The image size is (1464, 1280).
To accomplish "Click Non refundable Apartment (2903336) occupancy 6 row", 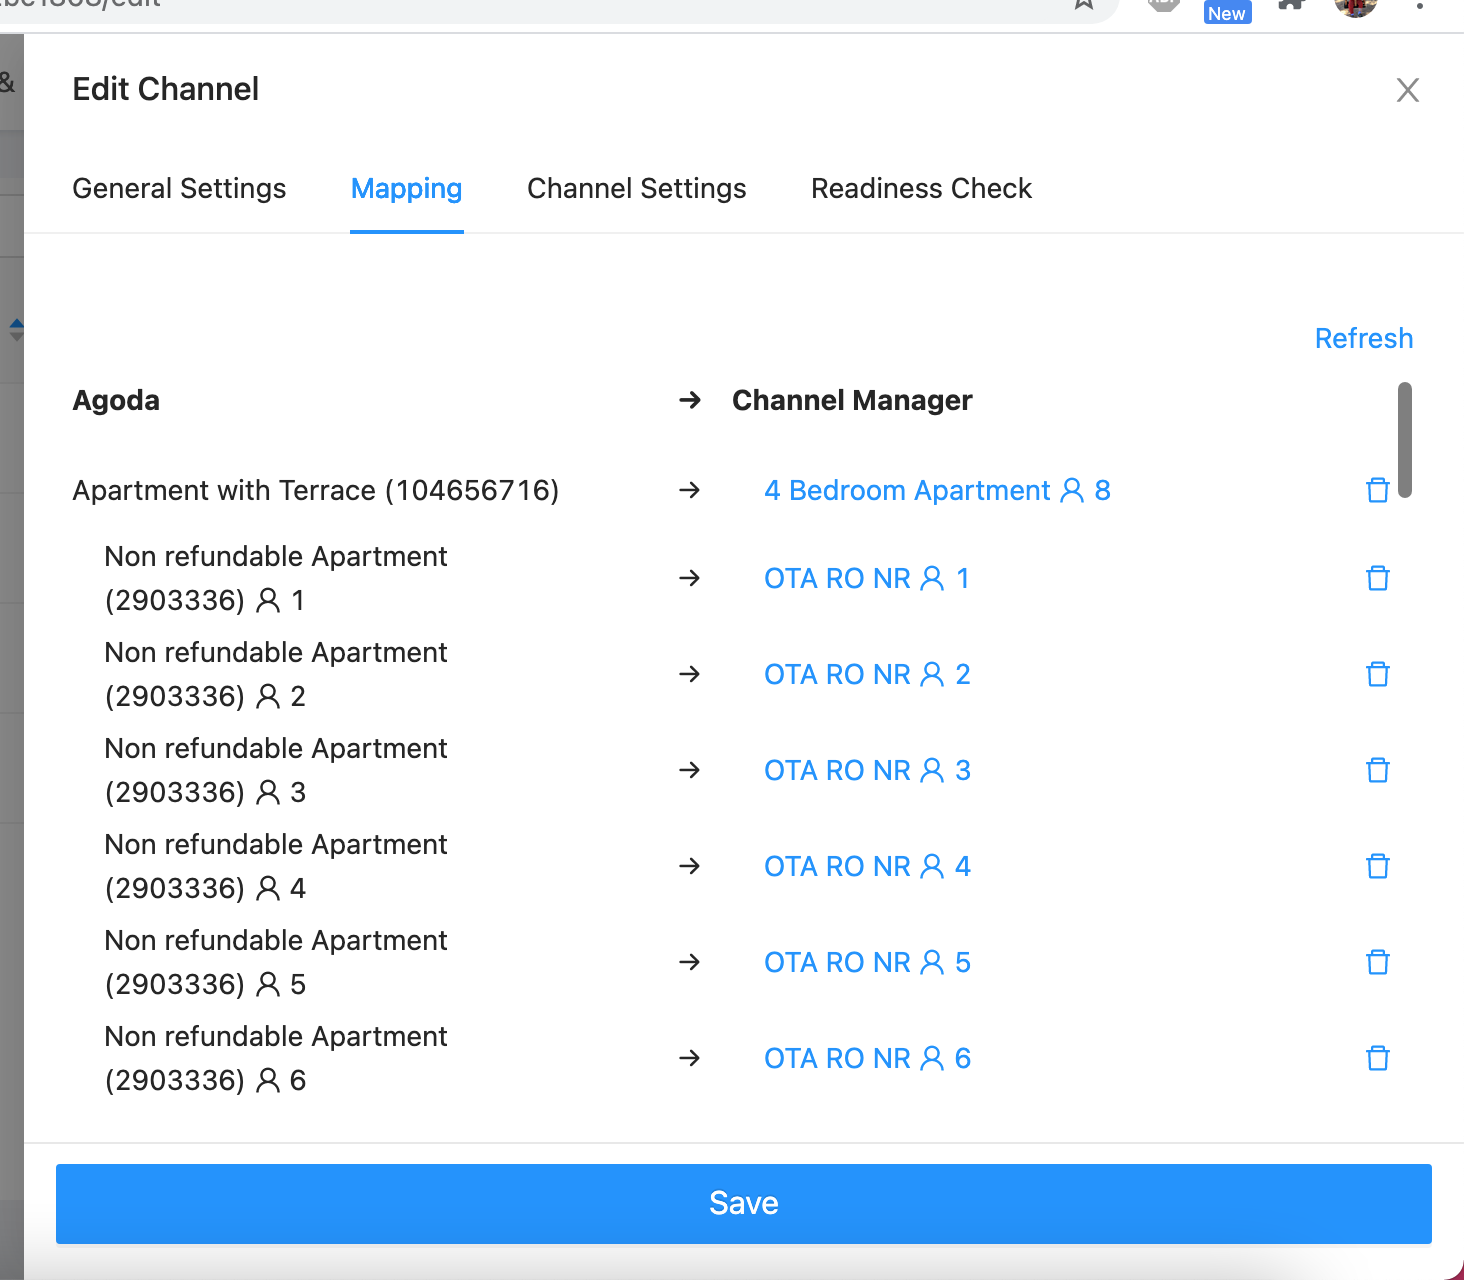I will pyautogui.click(x=276, y=1058).
